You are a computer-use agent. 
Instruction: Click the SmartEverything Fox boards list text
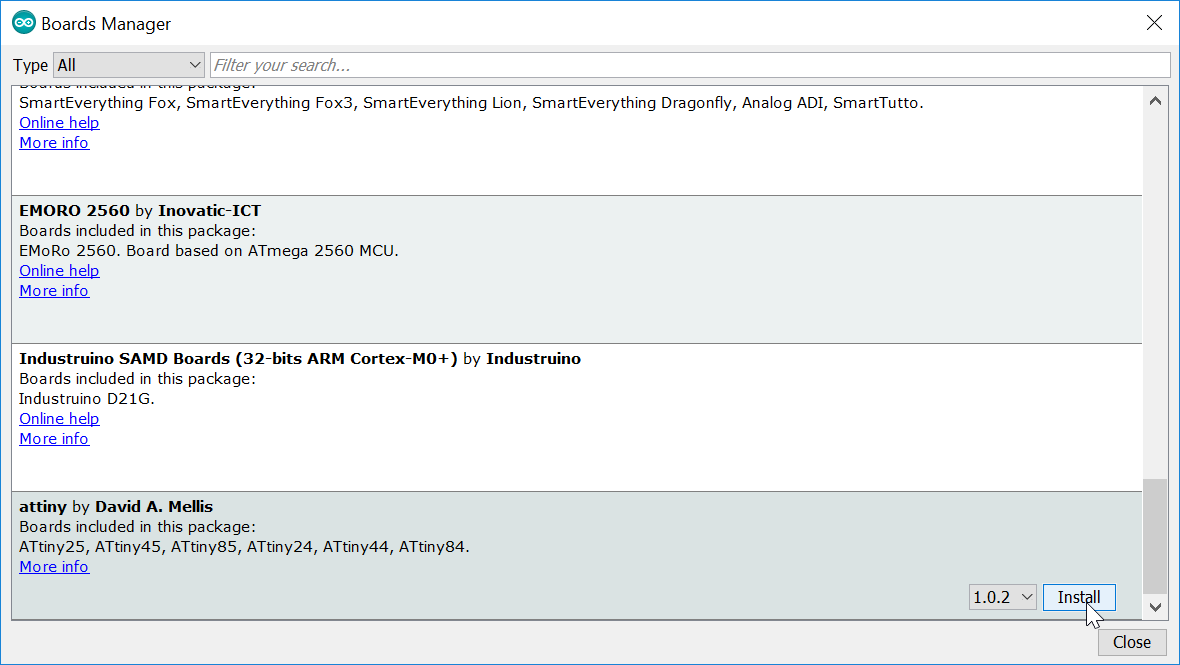tap(471, 103)
